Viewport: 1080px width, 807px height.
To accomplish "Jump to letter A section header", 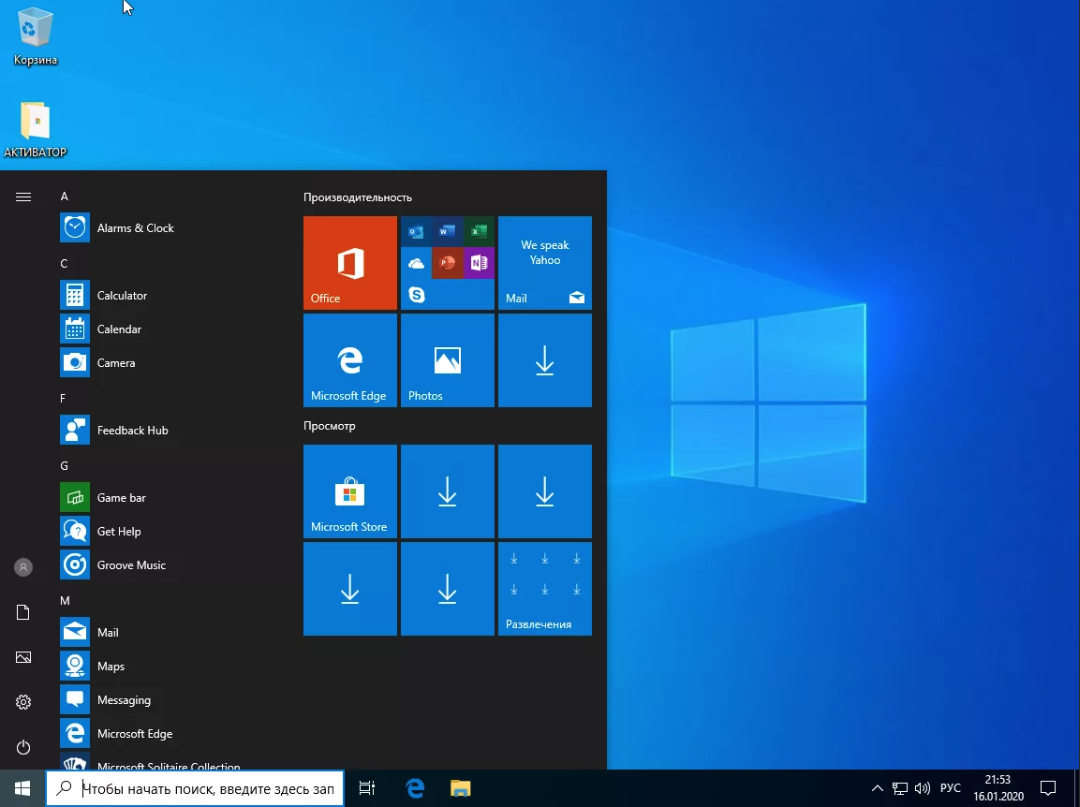I will pyautogui.click(x=64, y=196).
